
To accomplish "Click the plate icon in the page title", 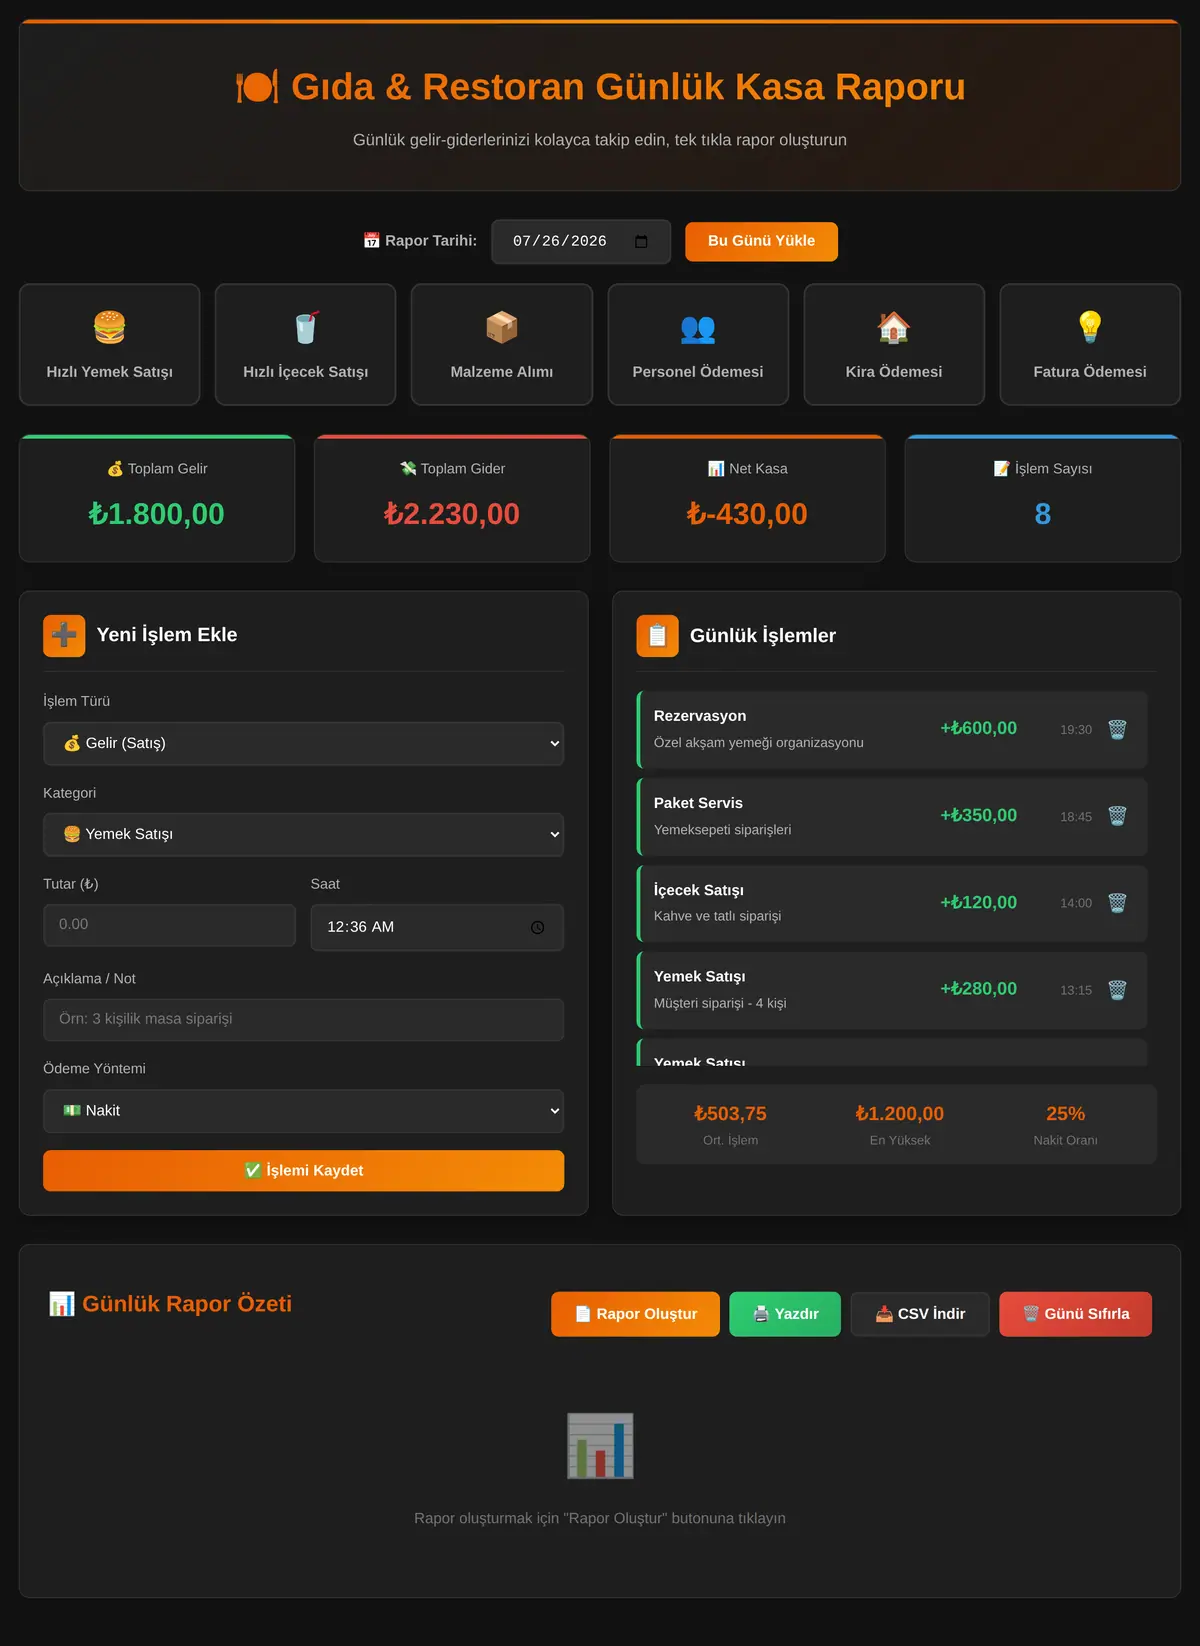I will click(257, 87).
